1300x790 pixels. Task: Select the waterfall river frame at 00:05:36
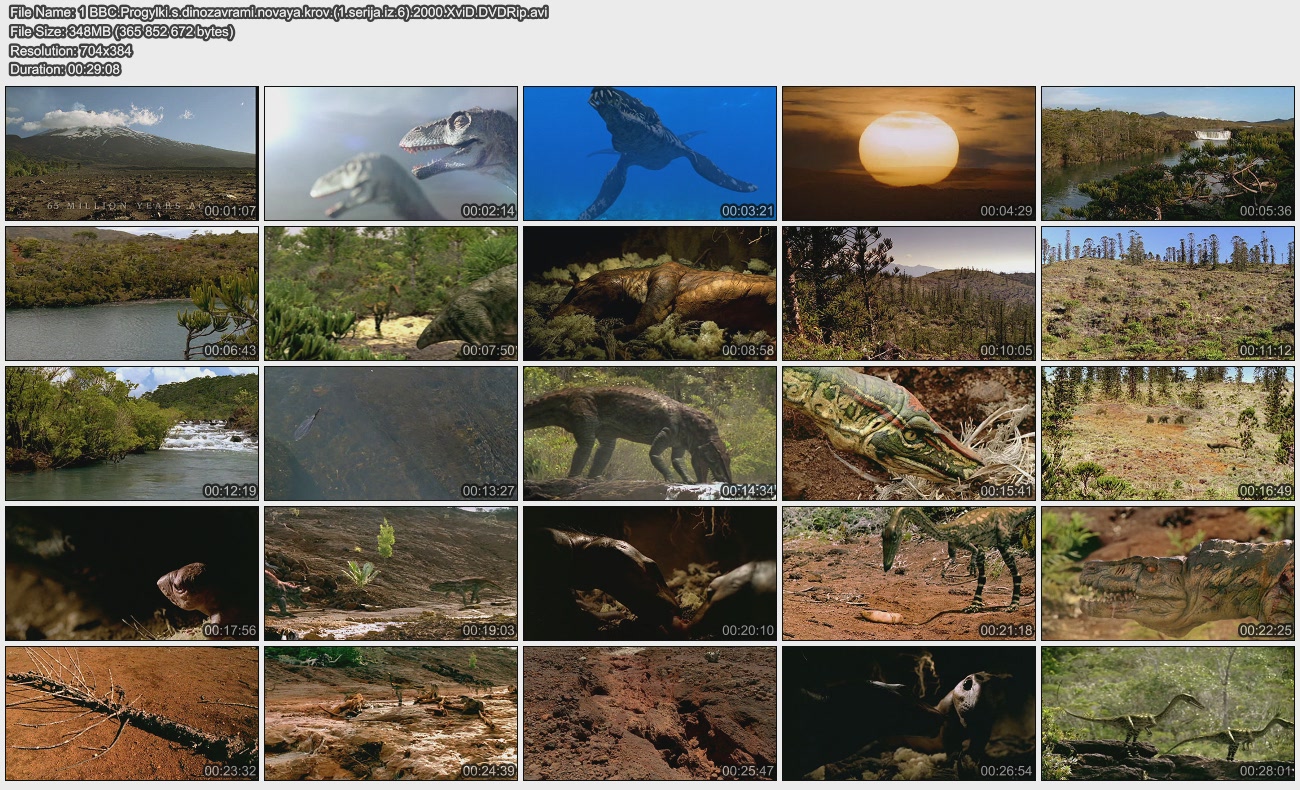[x=1167, y=153]
